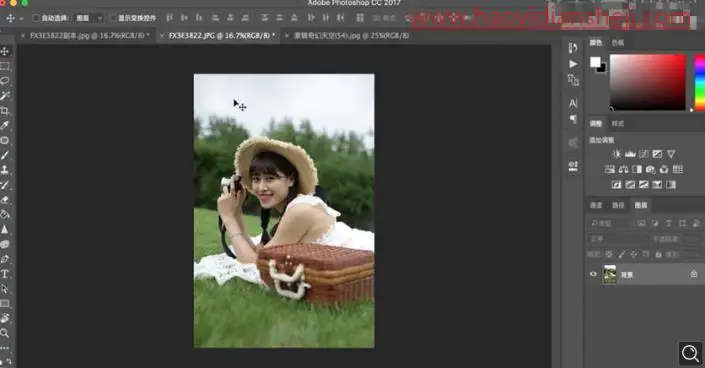
Task: Open the collapsed Character panel (A icon)
Action: (x=573, y=103)
